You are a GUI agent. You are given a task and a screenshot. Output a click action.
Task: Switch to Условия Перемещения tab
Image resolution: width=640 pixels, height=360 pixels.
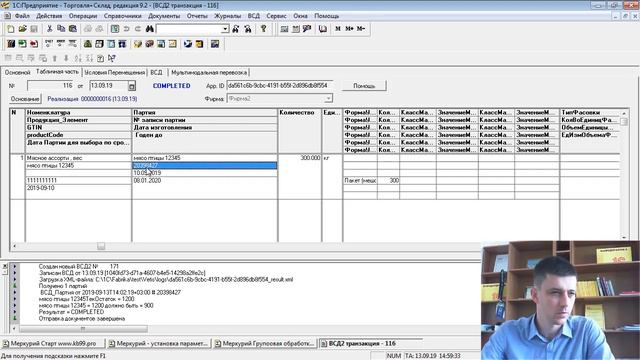pyautogui.click(x=115, y=72)
